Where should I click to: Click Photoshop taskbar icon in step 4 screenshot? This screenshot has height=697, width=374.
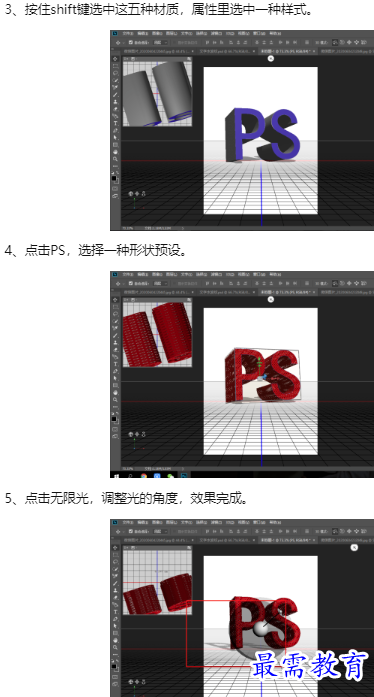tap(185, 476)
